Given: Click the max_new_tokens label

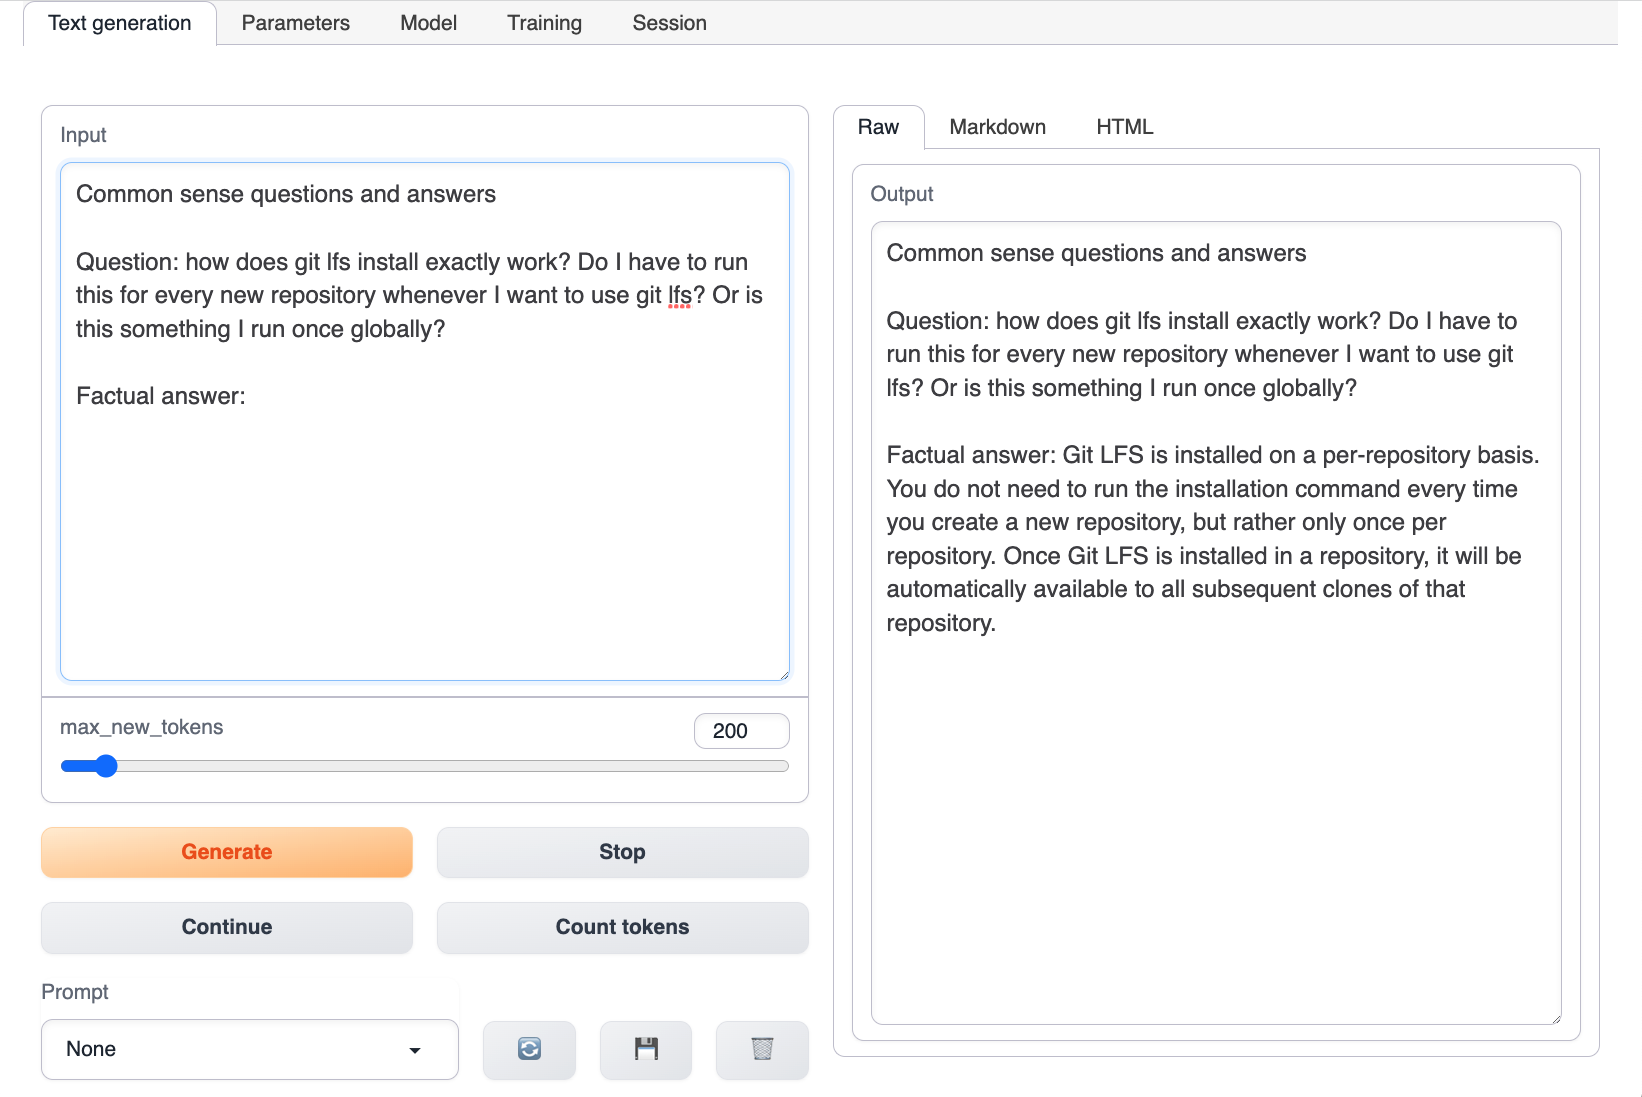Looking at the screenshot, I should (142, 727).
